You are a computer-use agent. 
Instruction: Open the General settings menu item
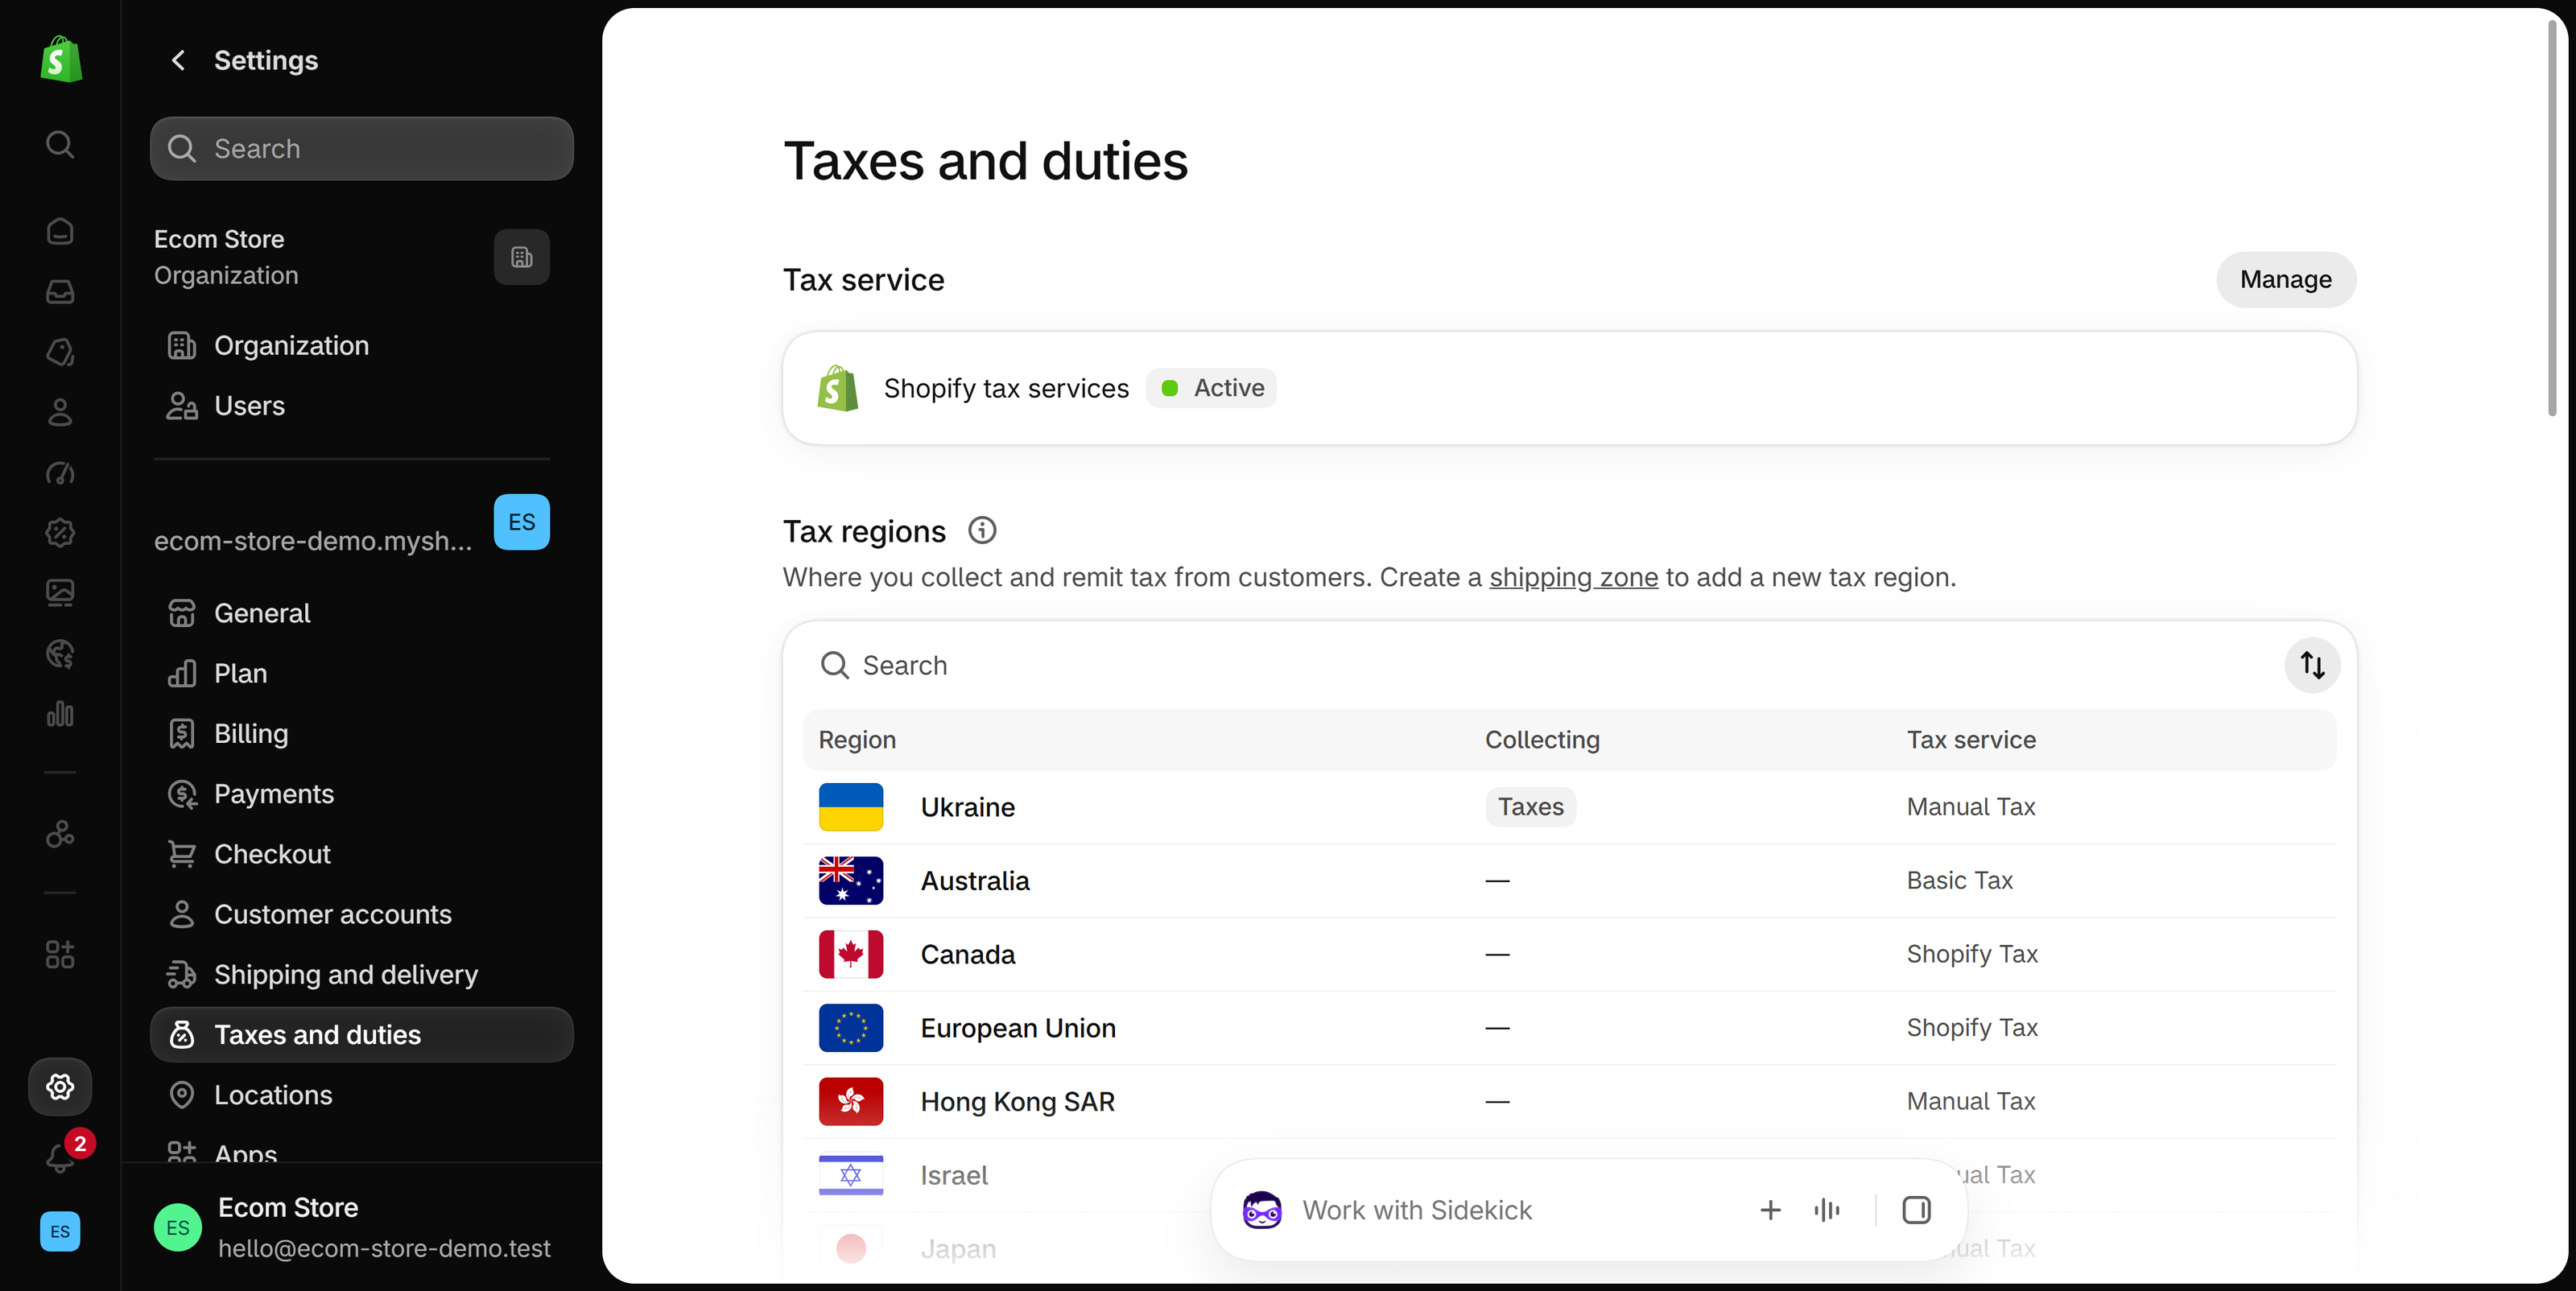362,613
